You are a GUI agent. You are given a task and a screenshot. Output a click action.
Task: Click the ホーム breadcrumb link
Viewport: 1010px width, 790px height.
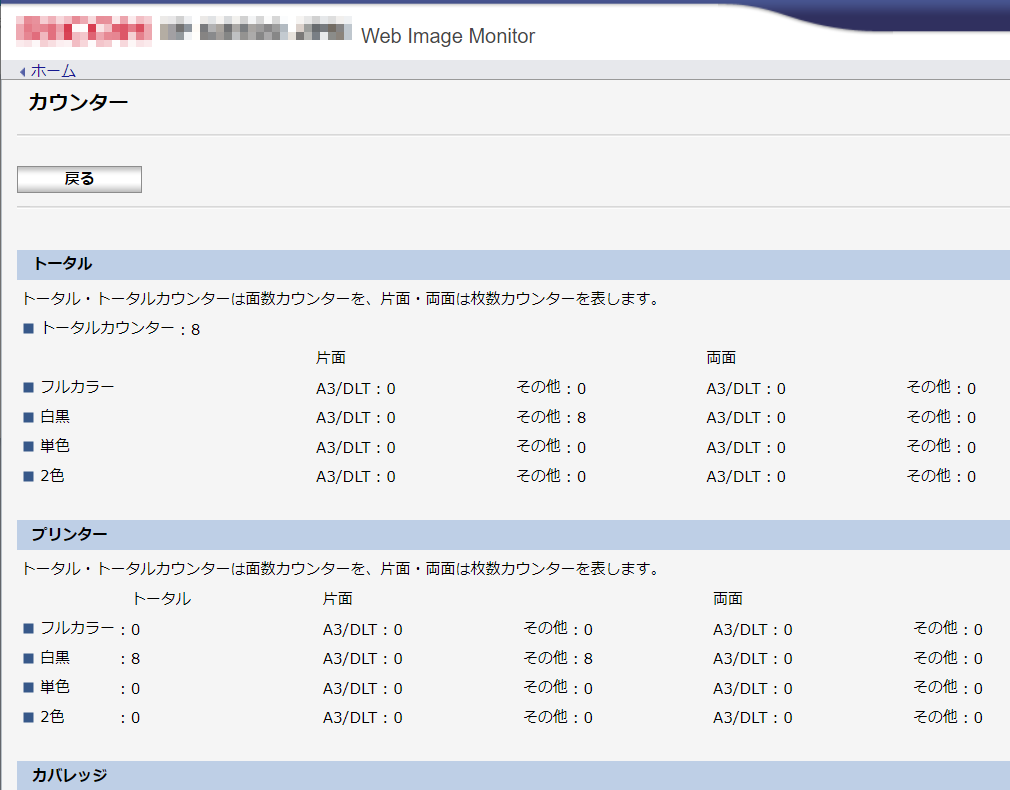coord(53,71)
